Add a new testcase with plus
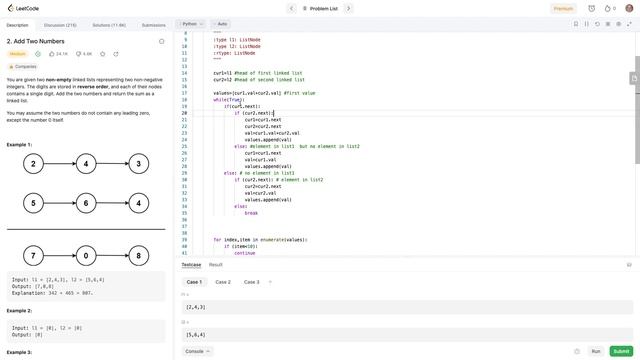640x360 pixels. pos(270,282)
